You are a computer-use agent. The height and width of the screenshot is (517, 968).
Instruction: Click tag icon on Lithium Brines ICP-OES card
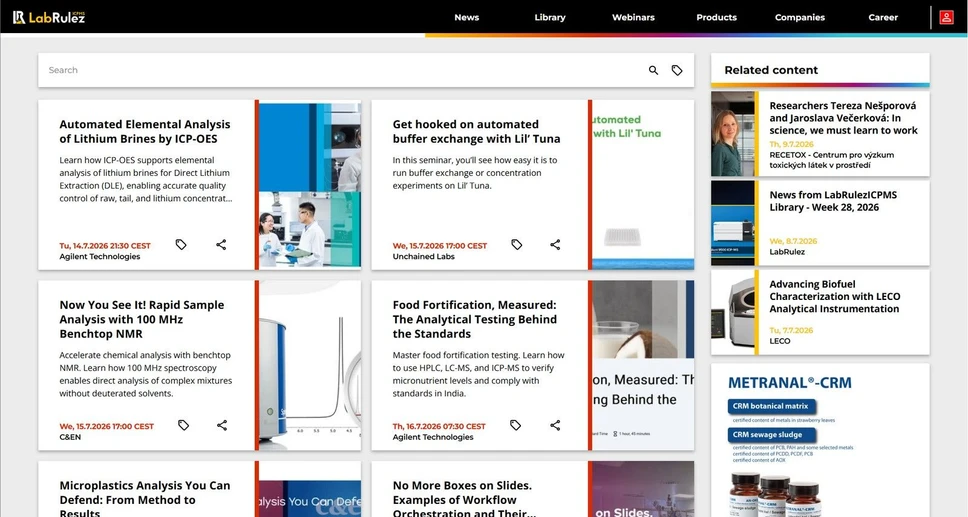tap(181, 245)
